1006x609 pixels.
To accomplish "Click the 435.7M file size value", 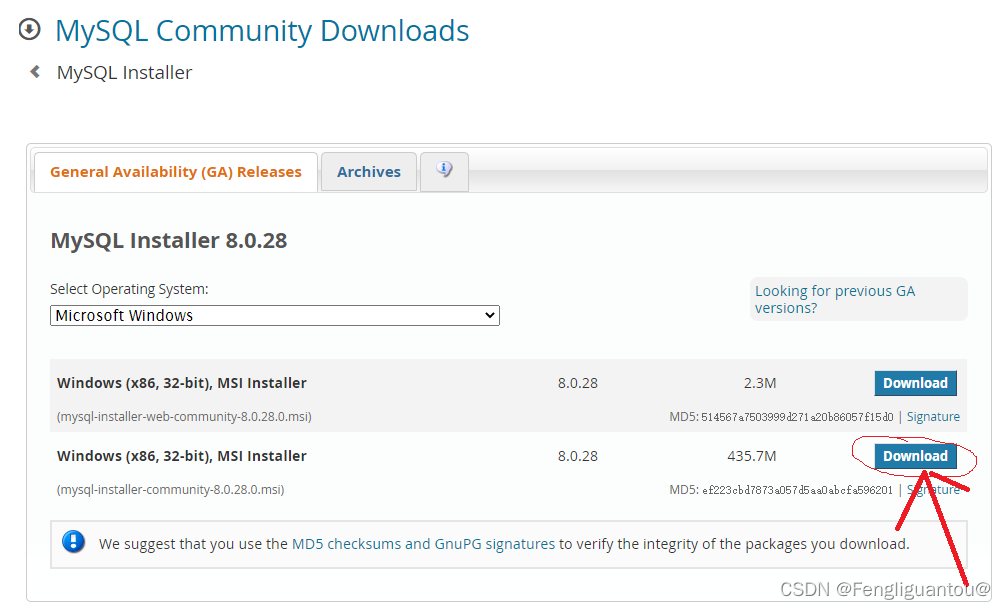I will [751, 456].
